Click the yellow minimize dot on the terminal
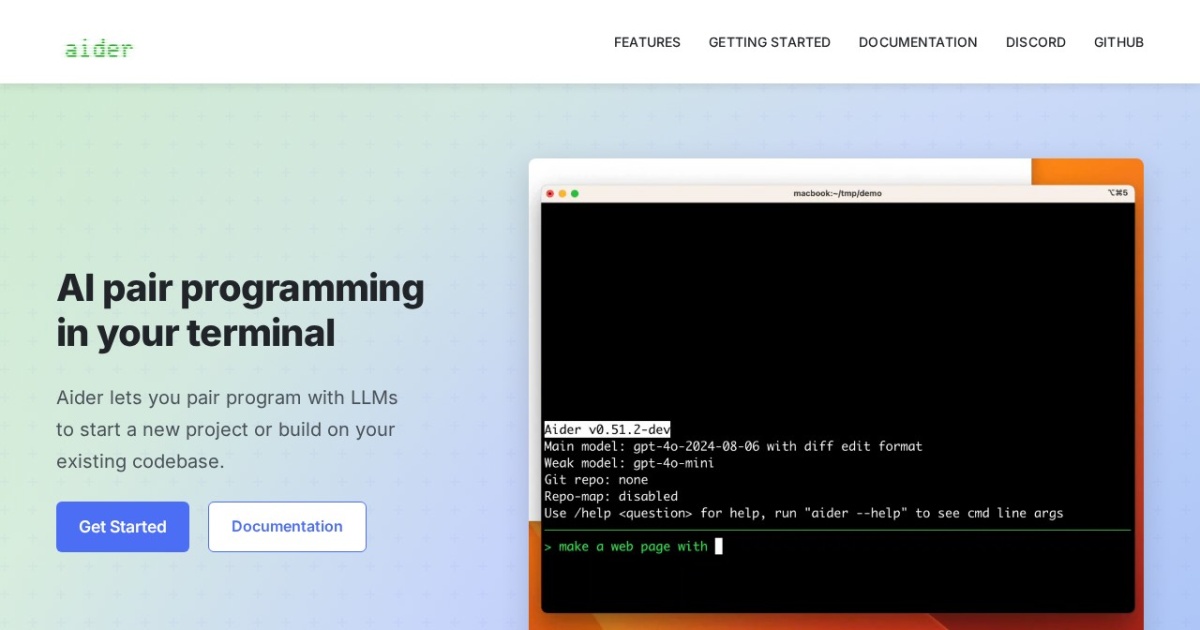The width and height of the screenshot is (1200, 630). [x=563, y=194]
